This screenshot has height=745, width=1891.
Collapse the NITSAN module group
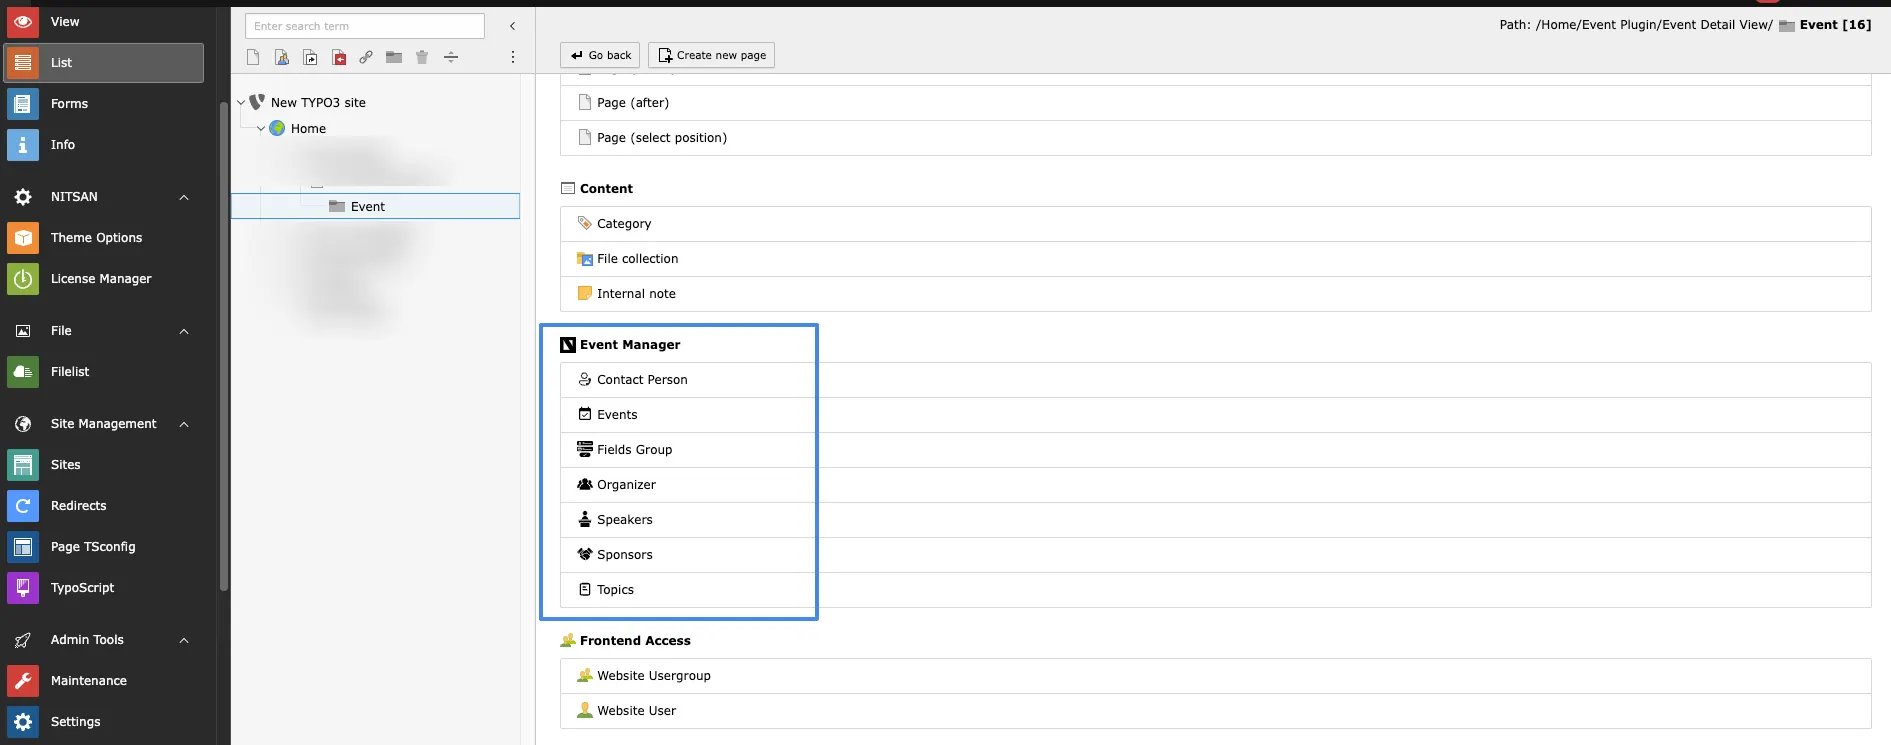[184, 197]
